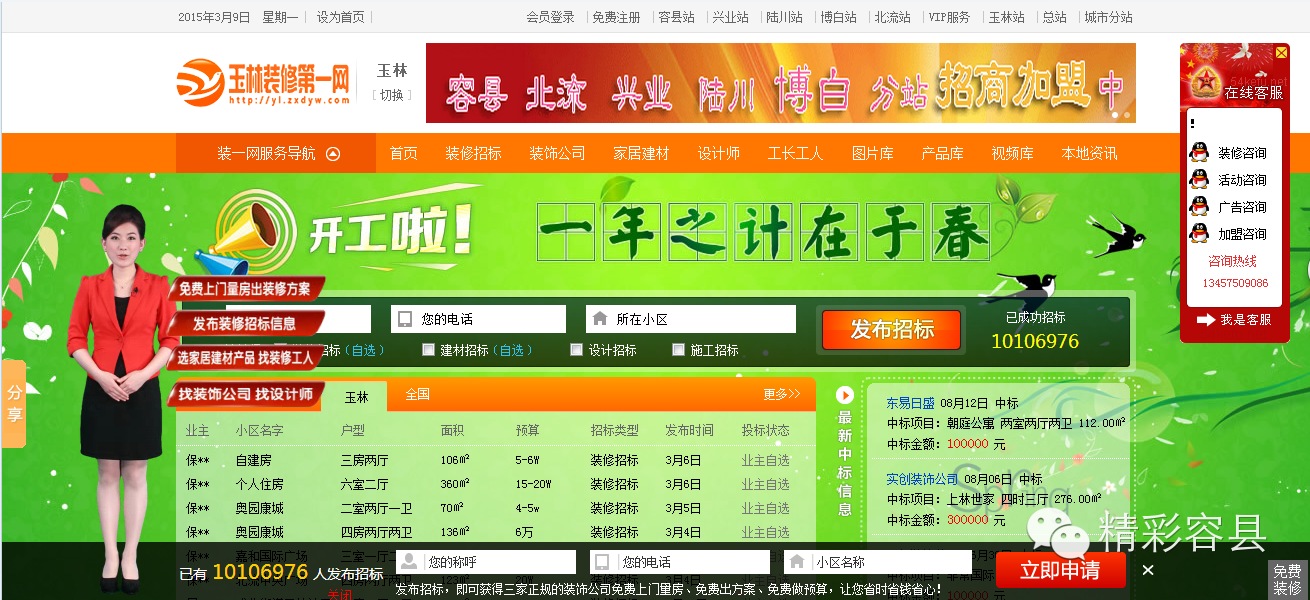The width and height of the screenshot is (1310, 600).
Task: Click 设为首页 link
Action: [x=341, y=17]
